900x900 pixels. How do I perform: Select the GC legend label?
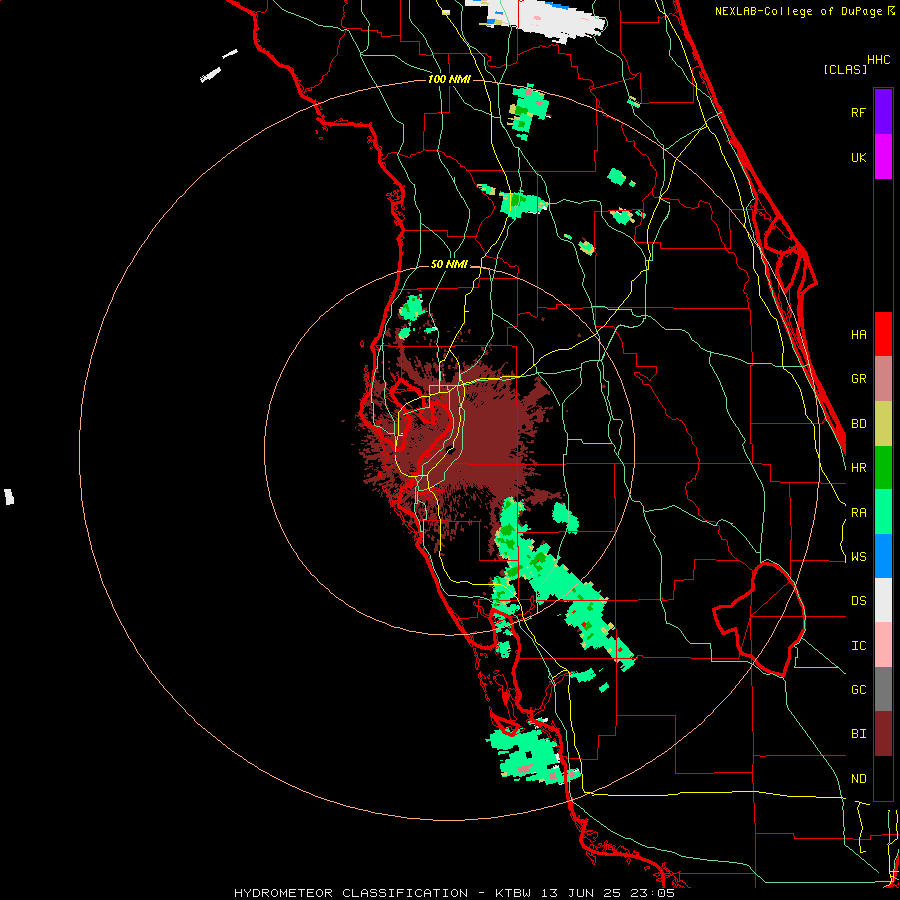point(858,690)
